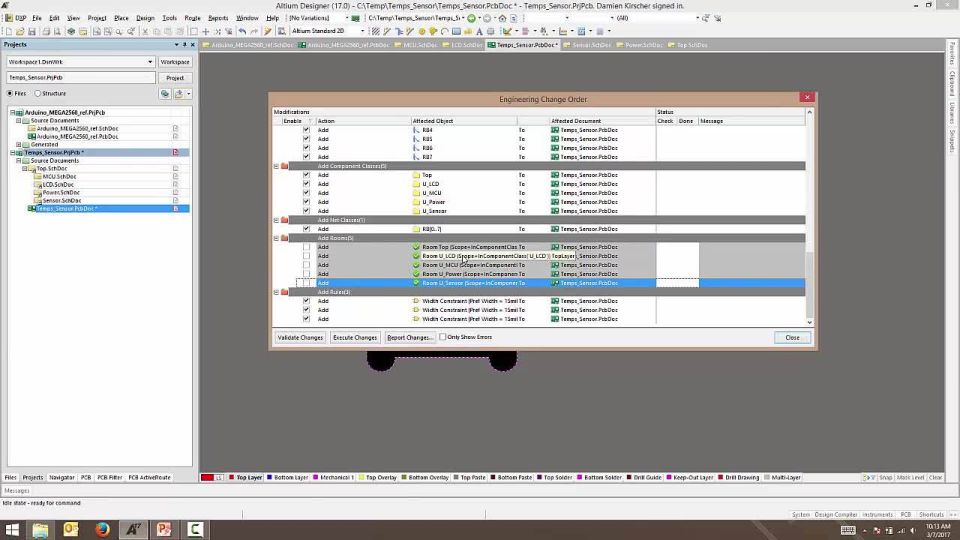The width and height of the screenshot is (960, 540).
Task: Open the Workspace dropdown list
Action: click(150, 62)
